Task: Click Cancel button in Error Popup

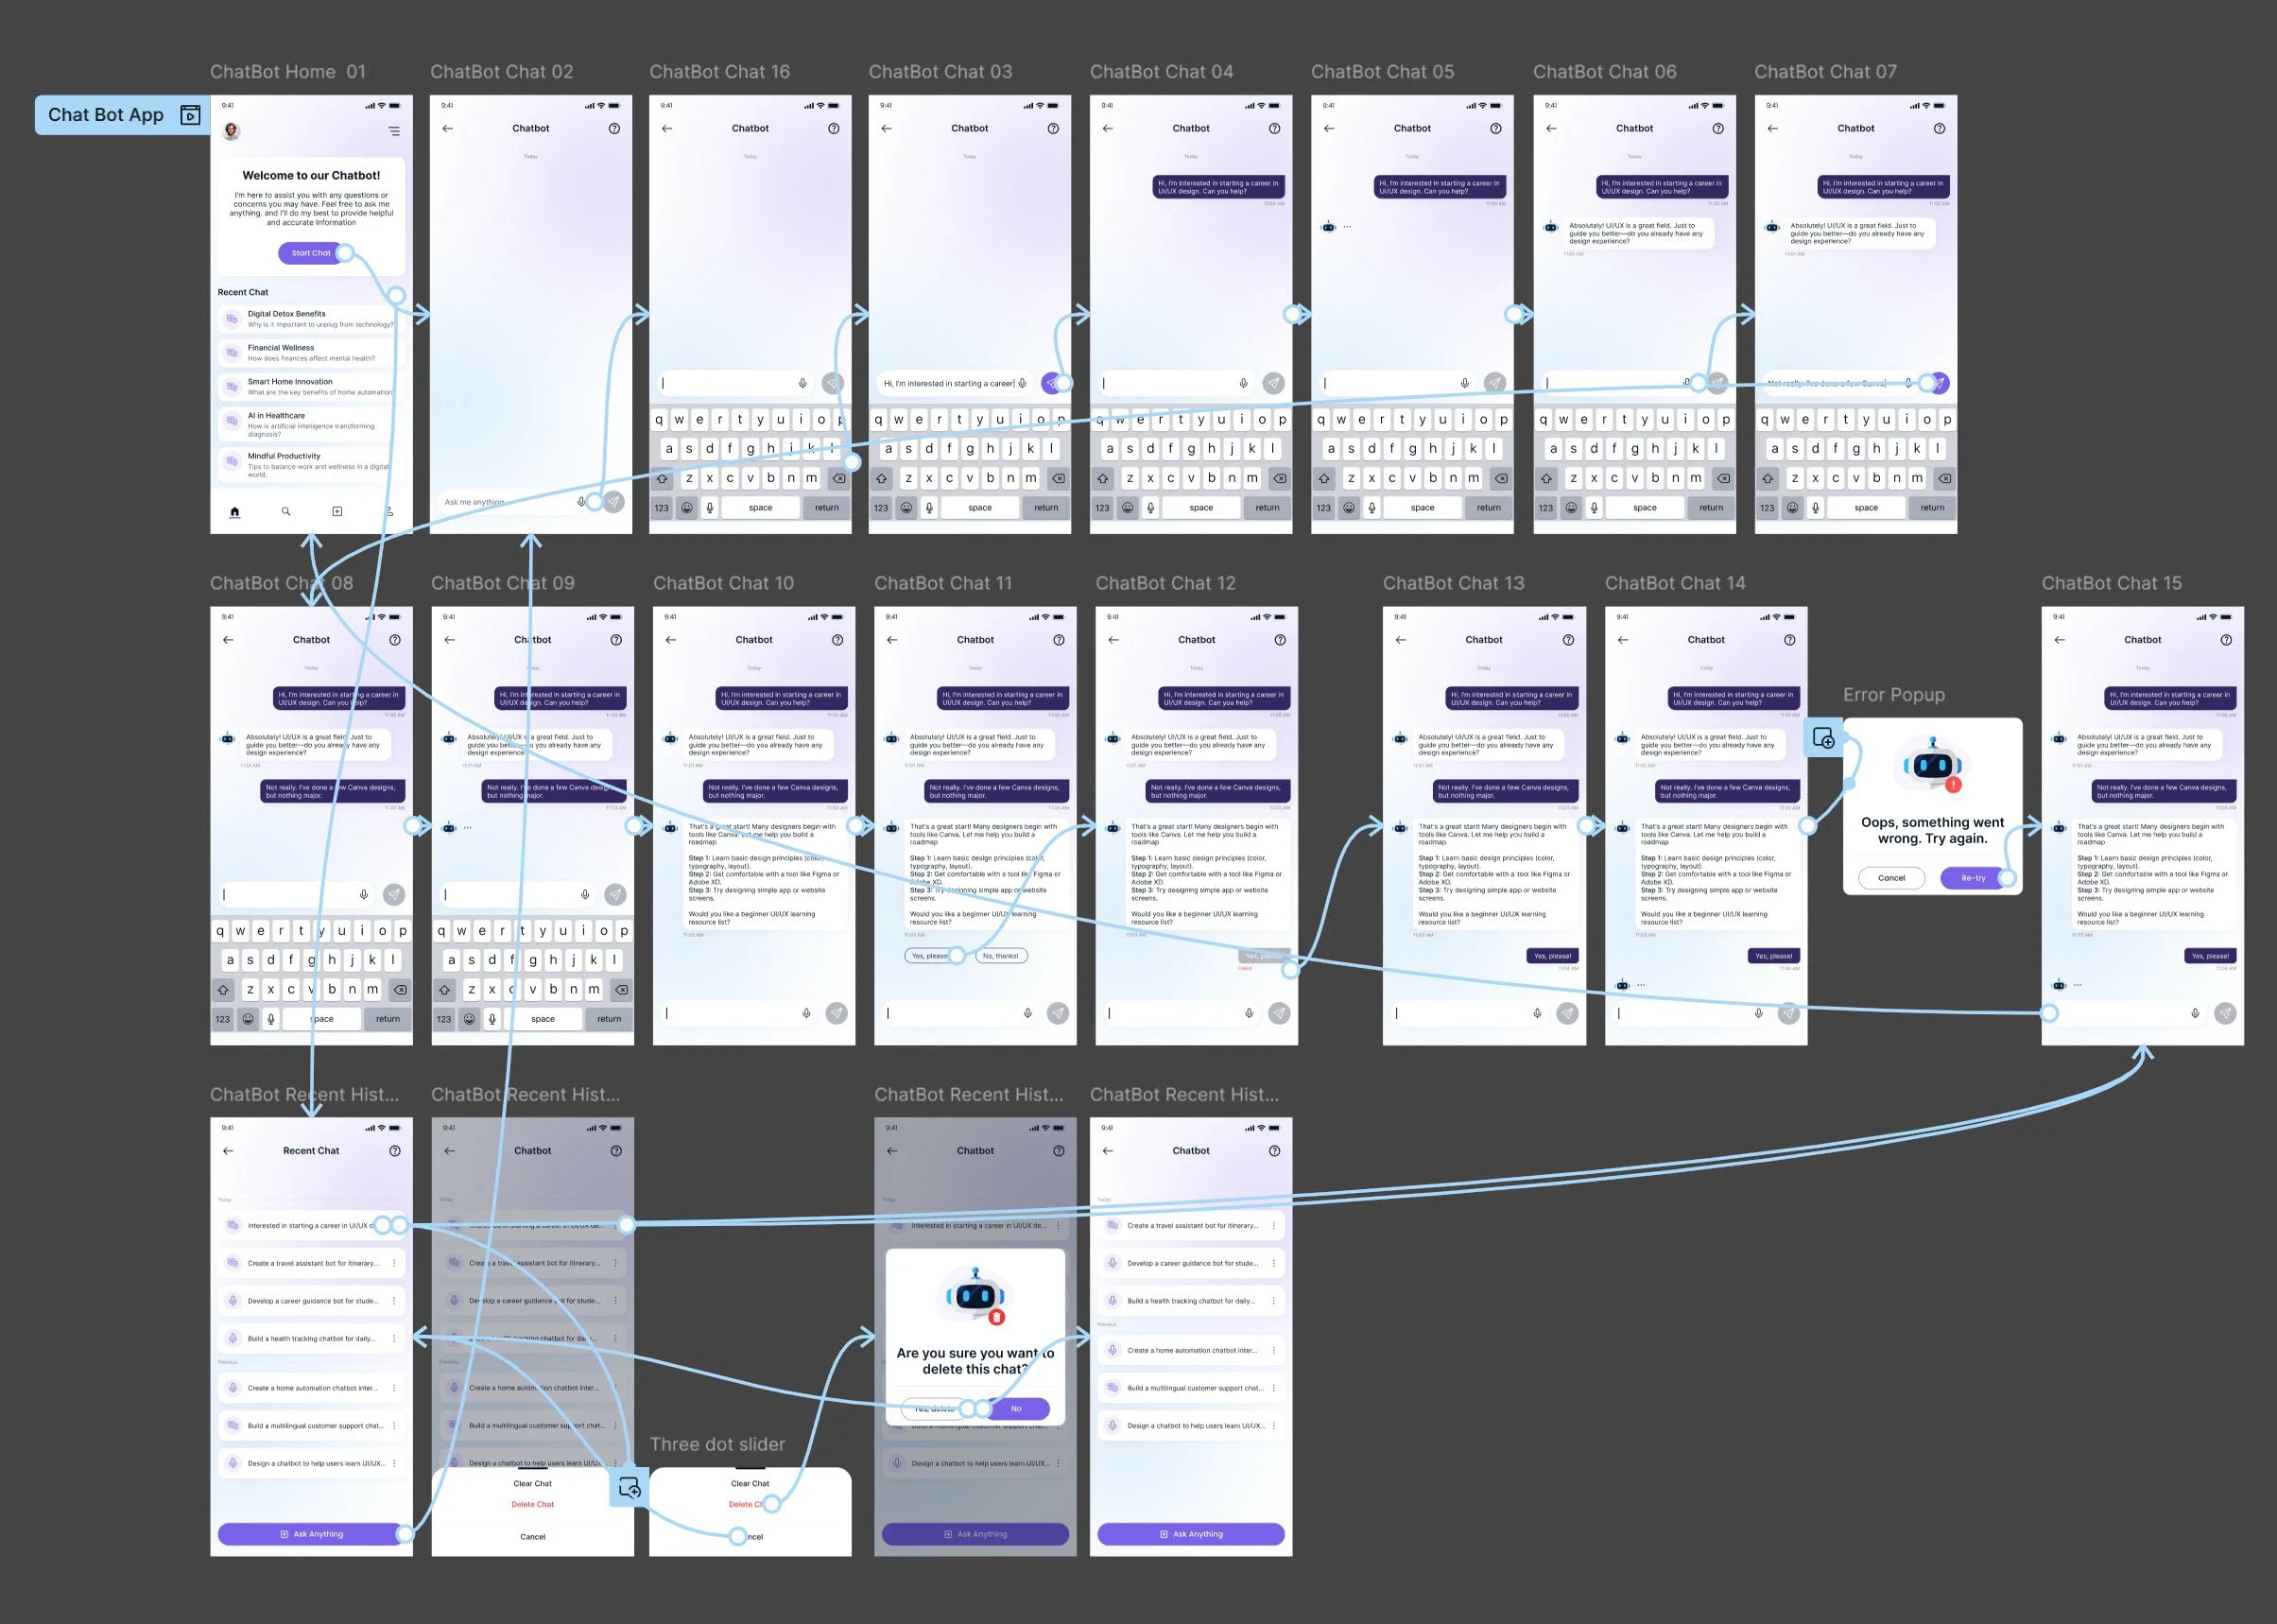Action: click(1891, 878)
